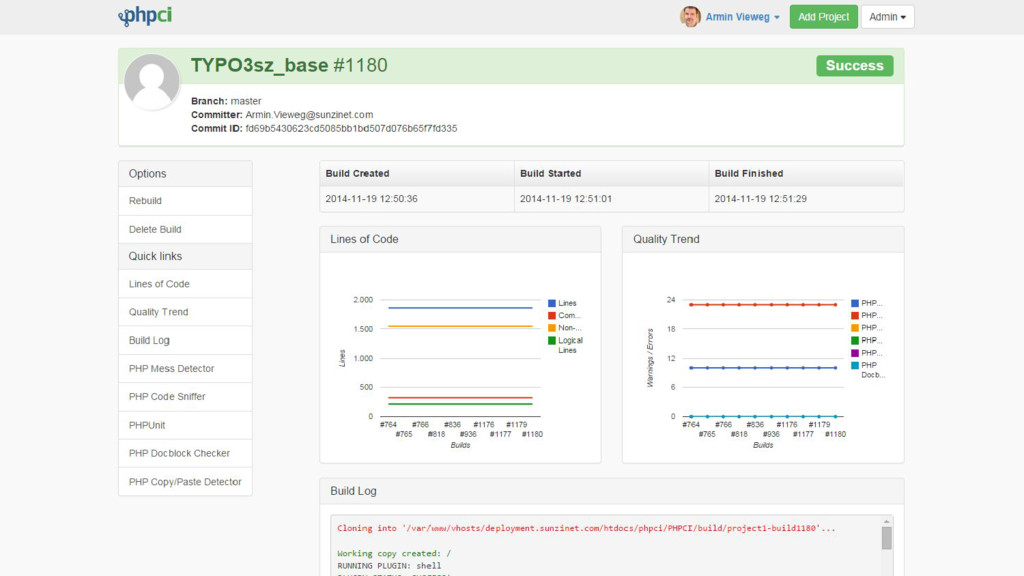Open PHP Mess Detector quick link
The width and height of the screenshot is (1024, 576).
185,368
